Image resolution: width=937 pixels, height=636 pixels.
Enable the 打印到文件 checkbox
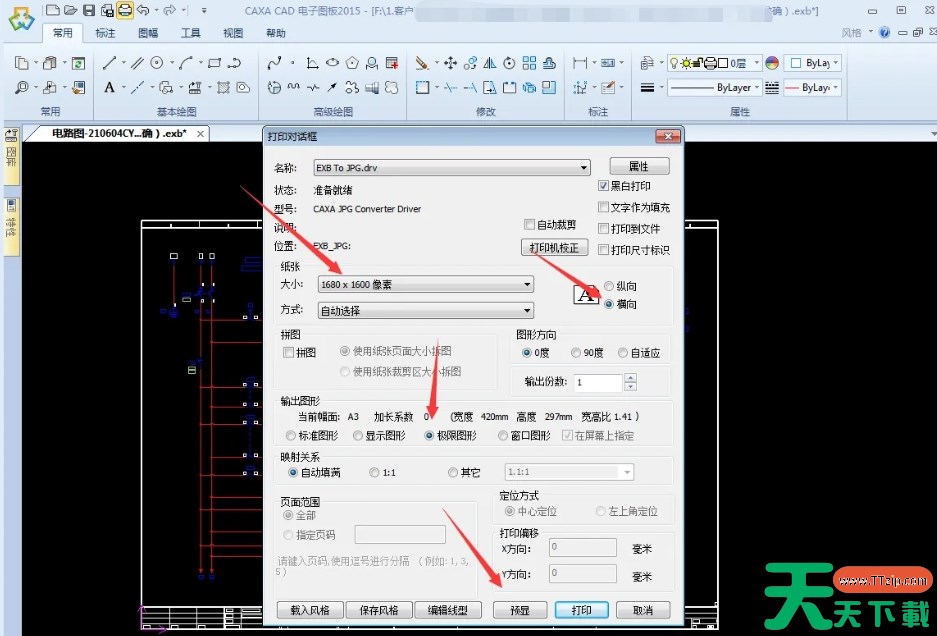pyautogui.click(x=604, y=228)
